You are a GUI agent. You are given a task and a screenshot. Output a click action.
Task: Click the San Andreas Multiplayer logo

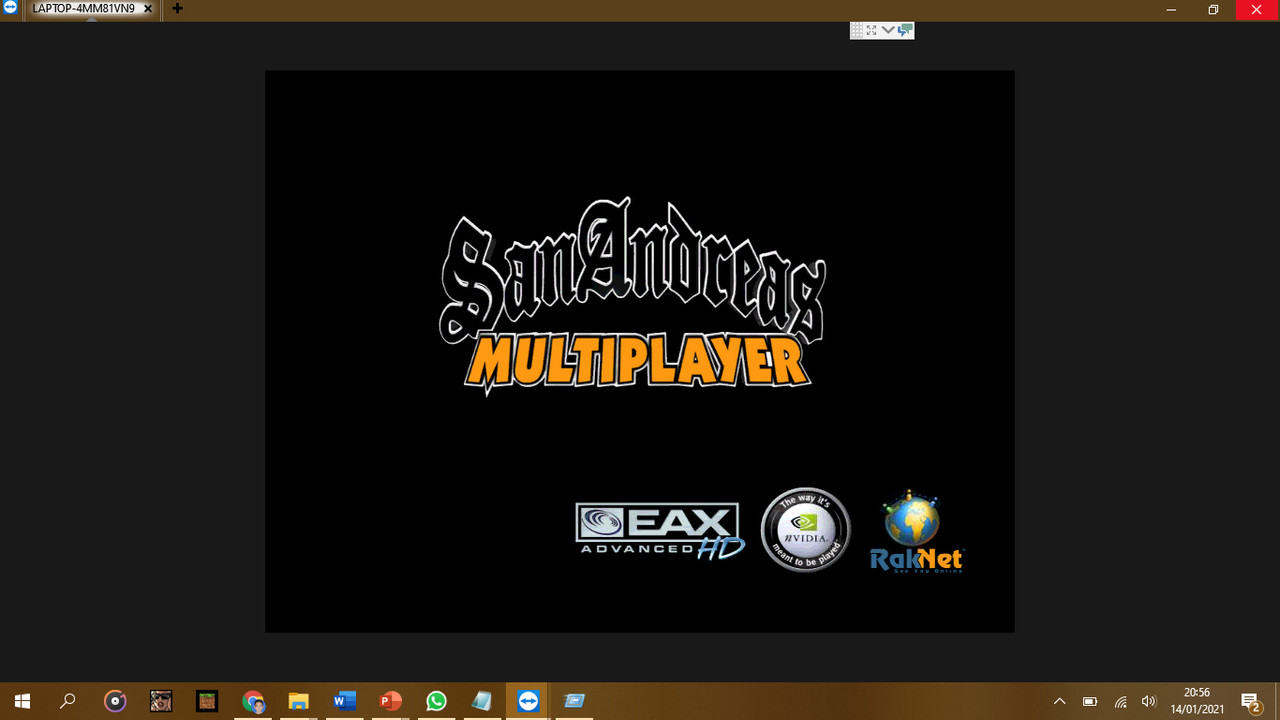[x=632, y=297]
